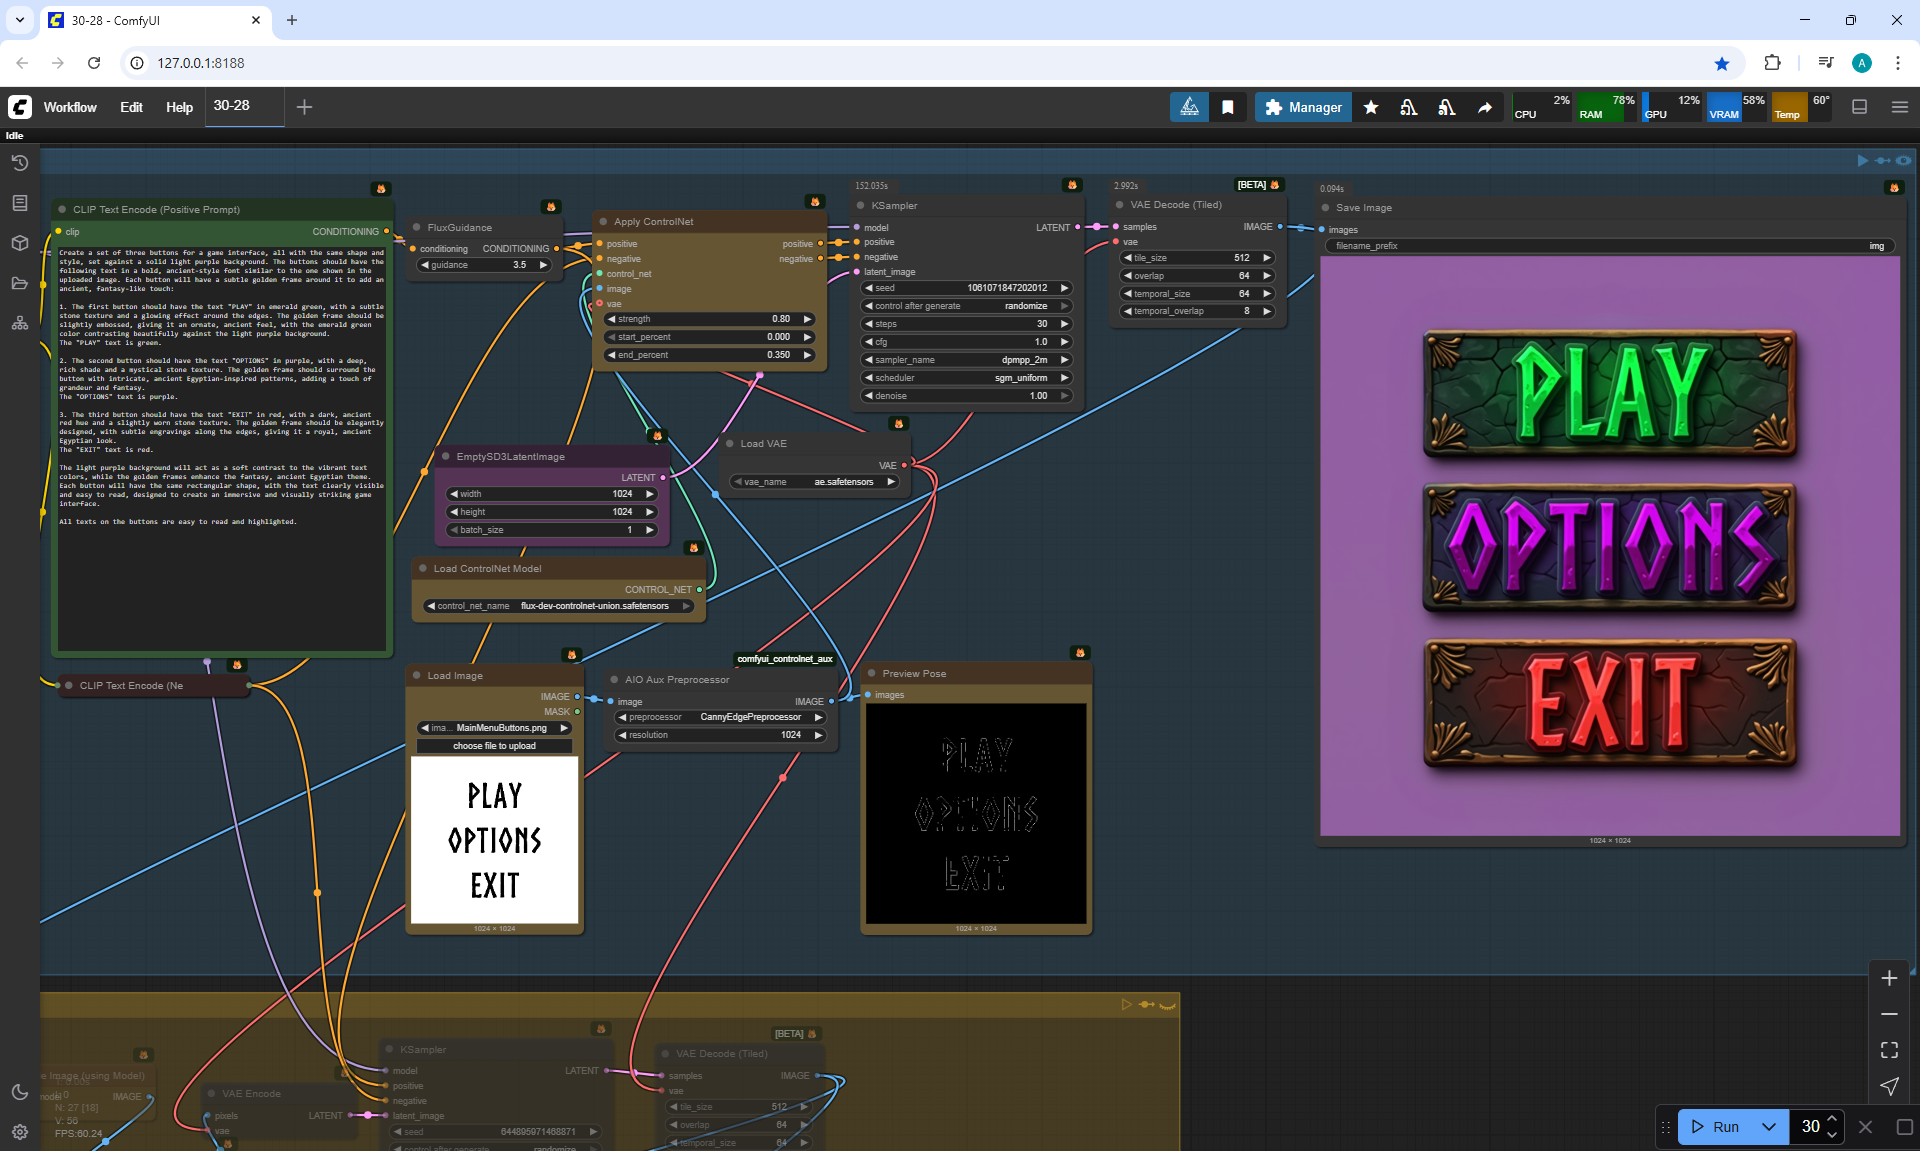Click the queue history sidebar icon
The image size is (1920, 1151).
coord(19,163)
